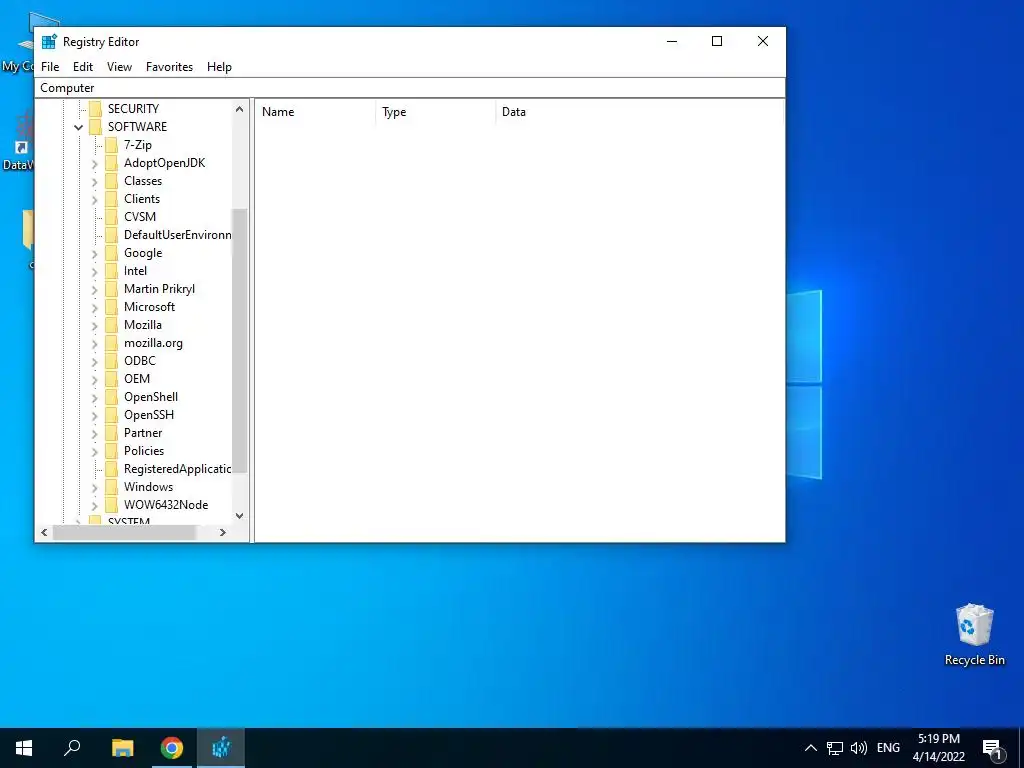1024x768 pixels.
Task: Open the File menu
Action: (50, 67)
